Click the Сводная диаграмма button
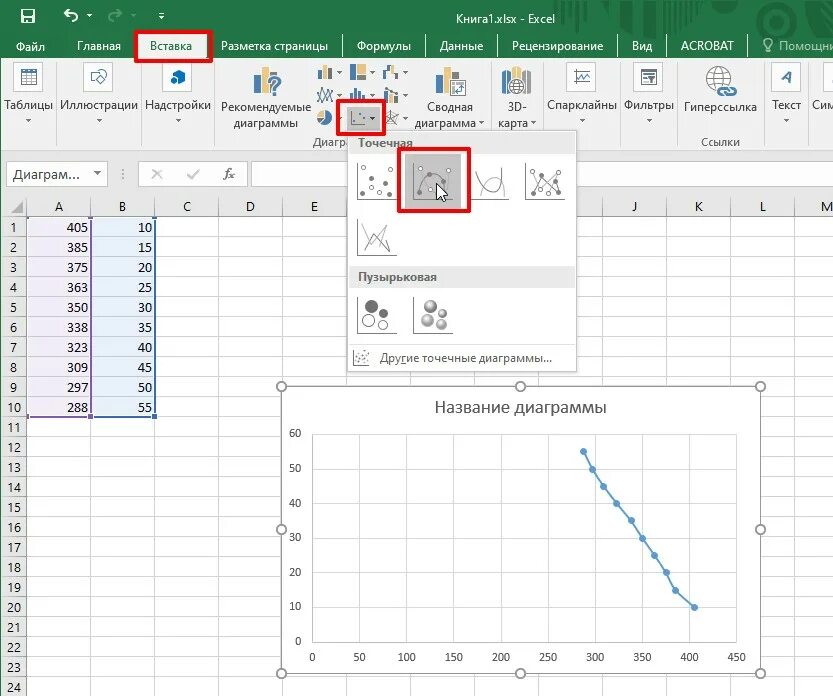Viewport: 833px width, 696px height. coord(449,97)
